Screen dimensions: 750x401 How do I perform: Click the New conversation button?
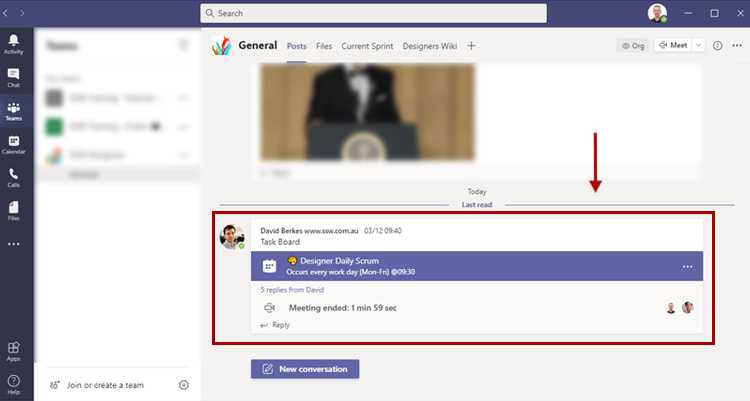[305, 369]
